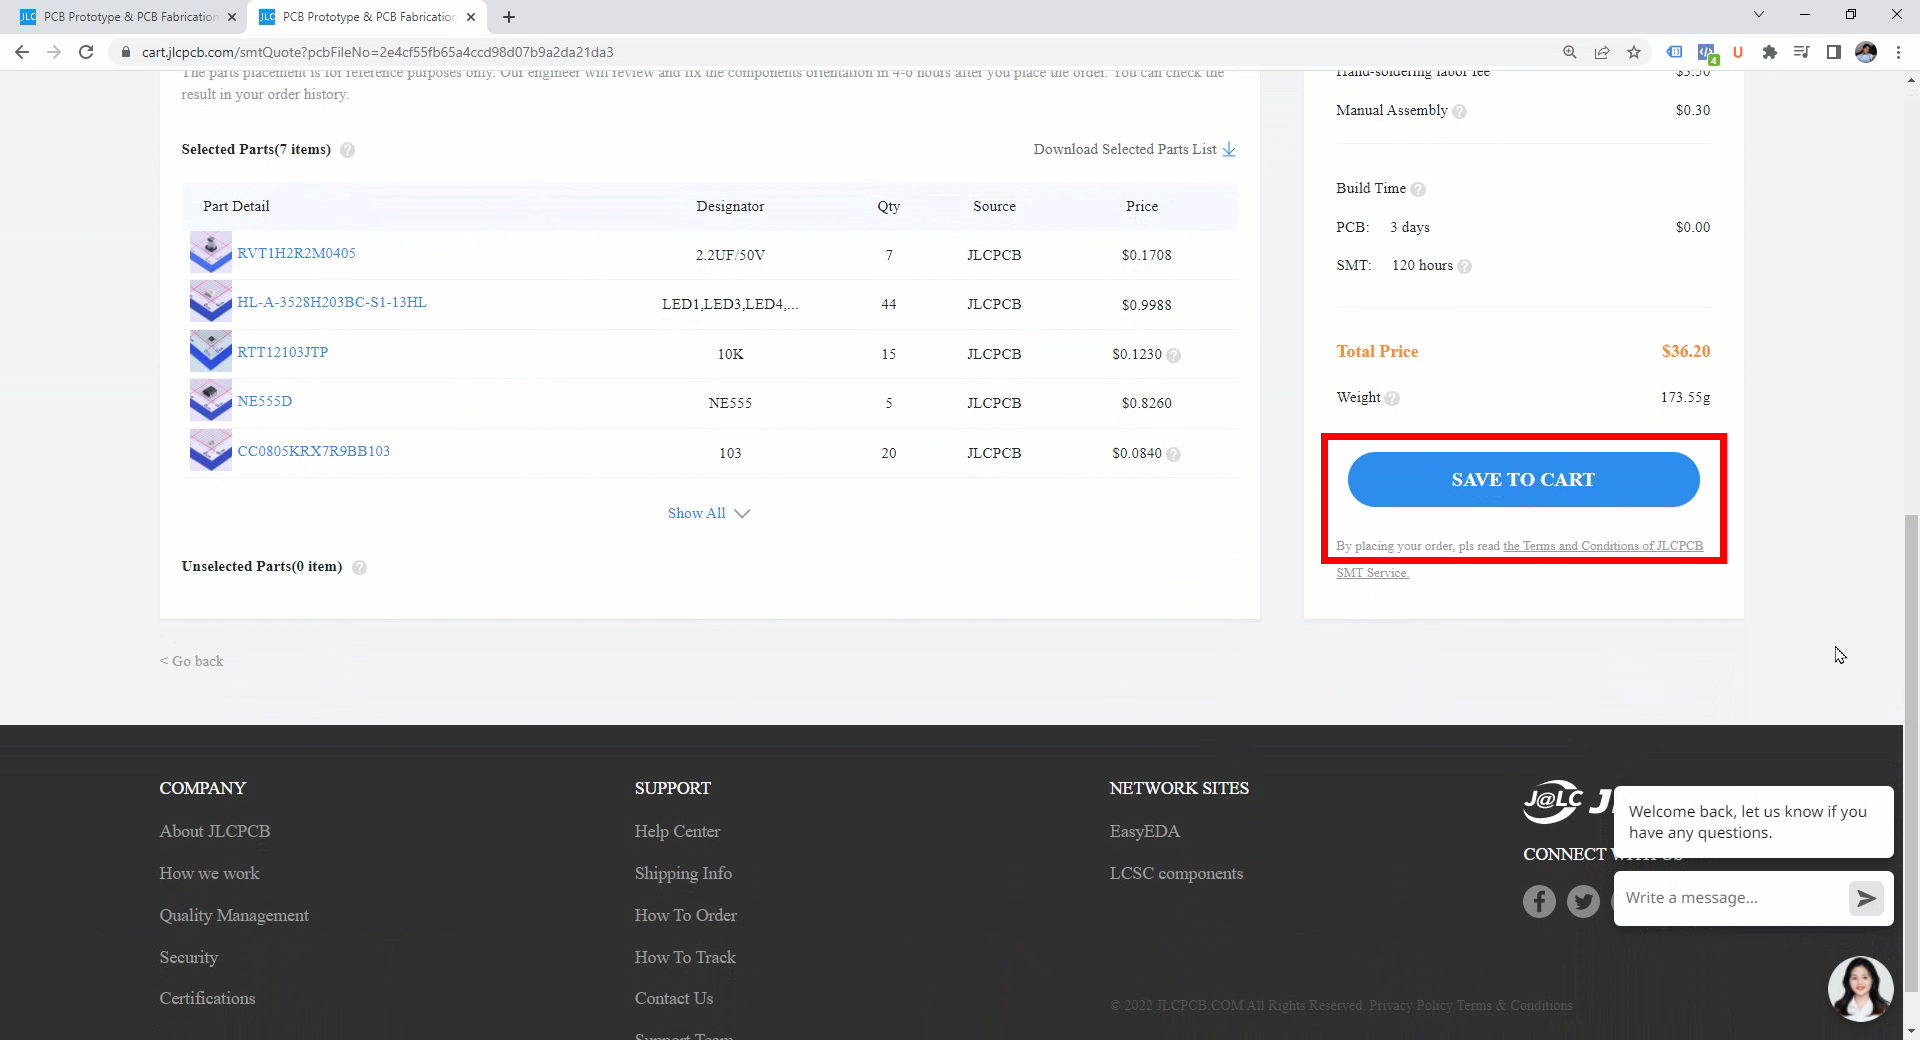
Task: Open blue tag extension icon
Action: pos(1674,52)
